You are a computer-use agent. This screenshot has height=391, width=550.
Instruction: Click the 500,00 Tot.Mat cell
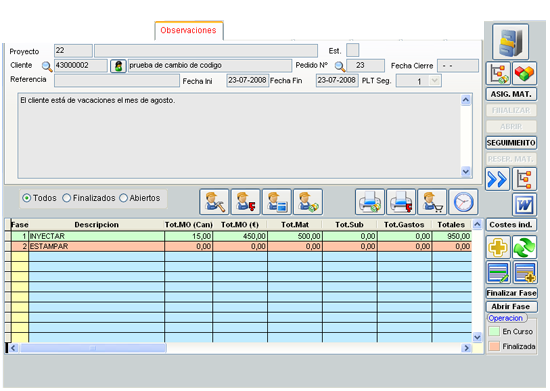(x=295, y=236)
